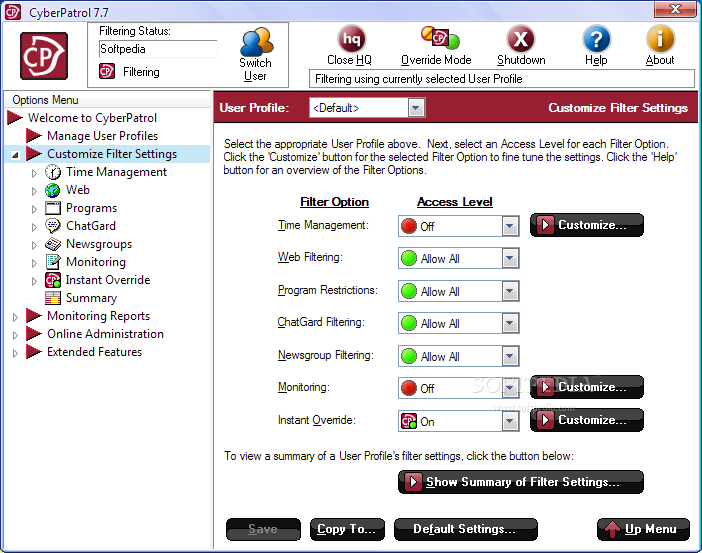This screenshot has width=702, height=553.
Task: Click the Web globe icon in tree
Action: click(53, 190)
